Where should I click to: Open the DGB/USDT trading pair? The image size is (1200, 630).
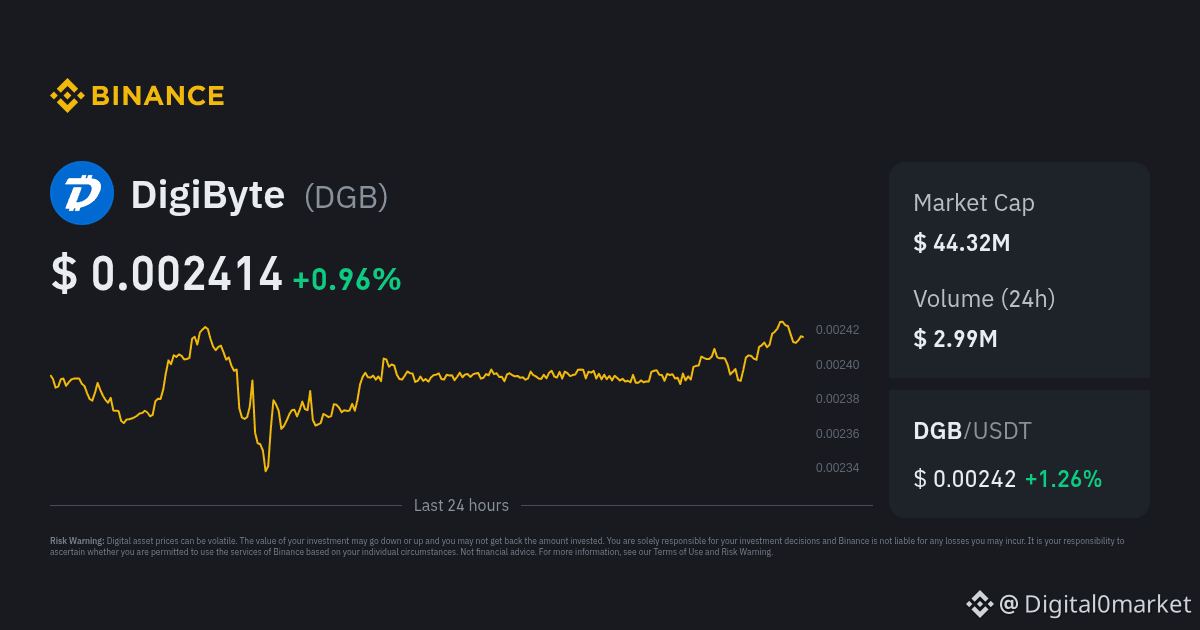point(973,431)
